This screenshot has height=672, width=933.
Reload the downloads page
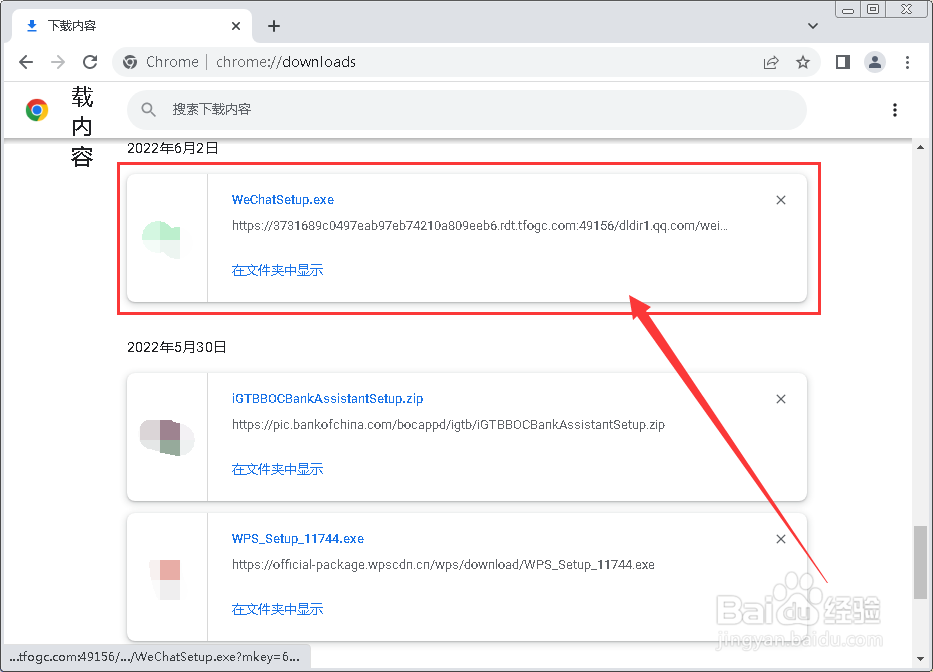click(x=90, y=62)
